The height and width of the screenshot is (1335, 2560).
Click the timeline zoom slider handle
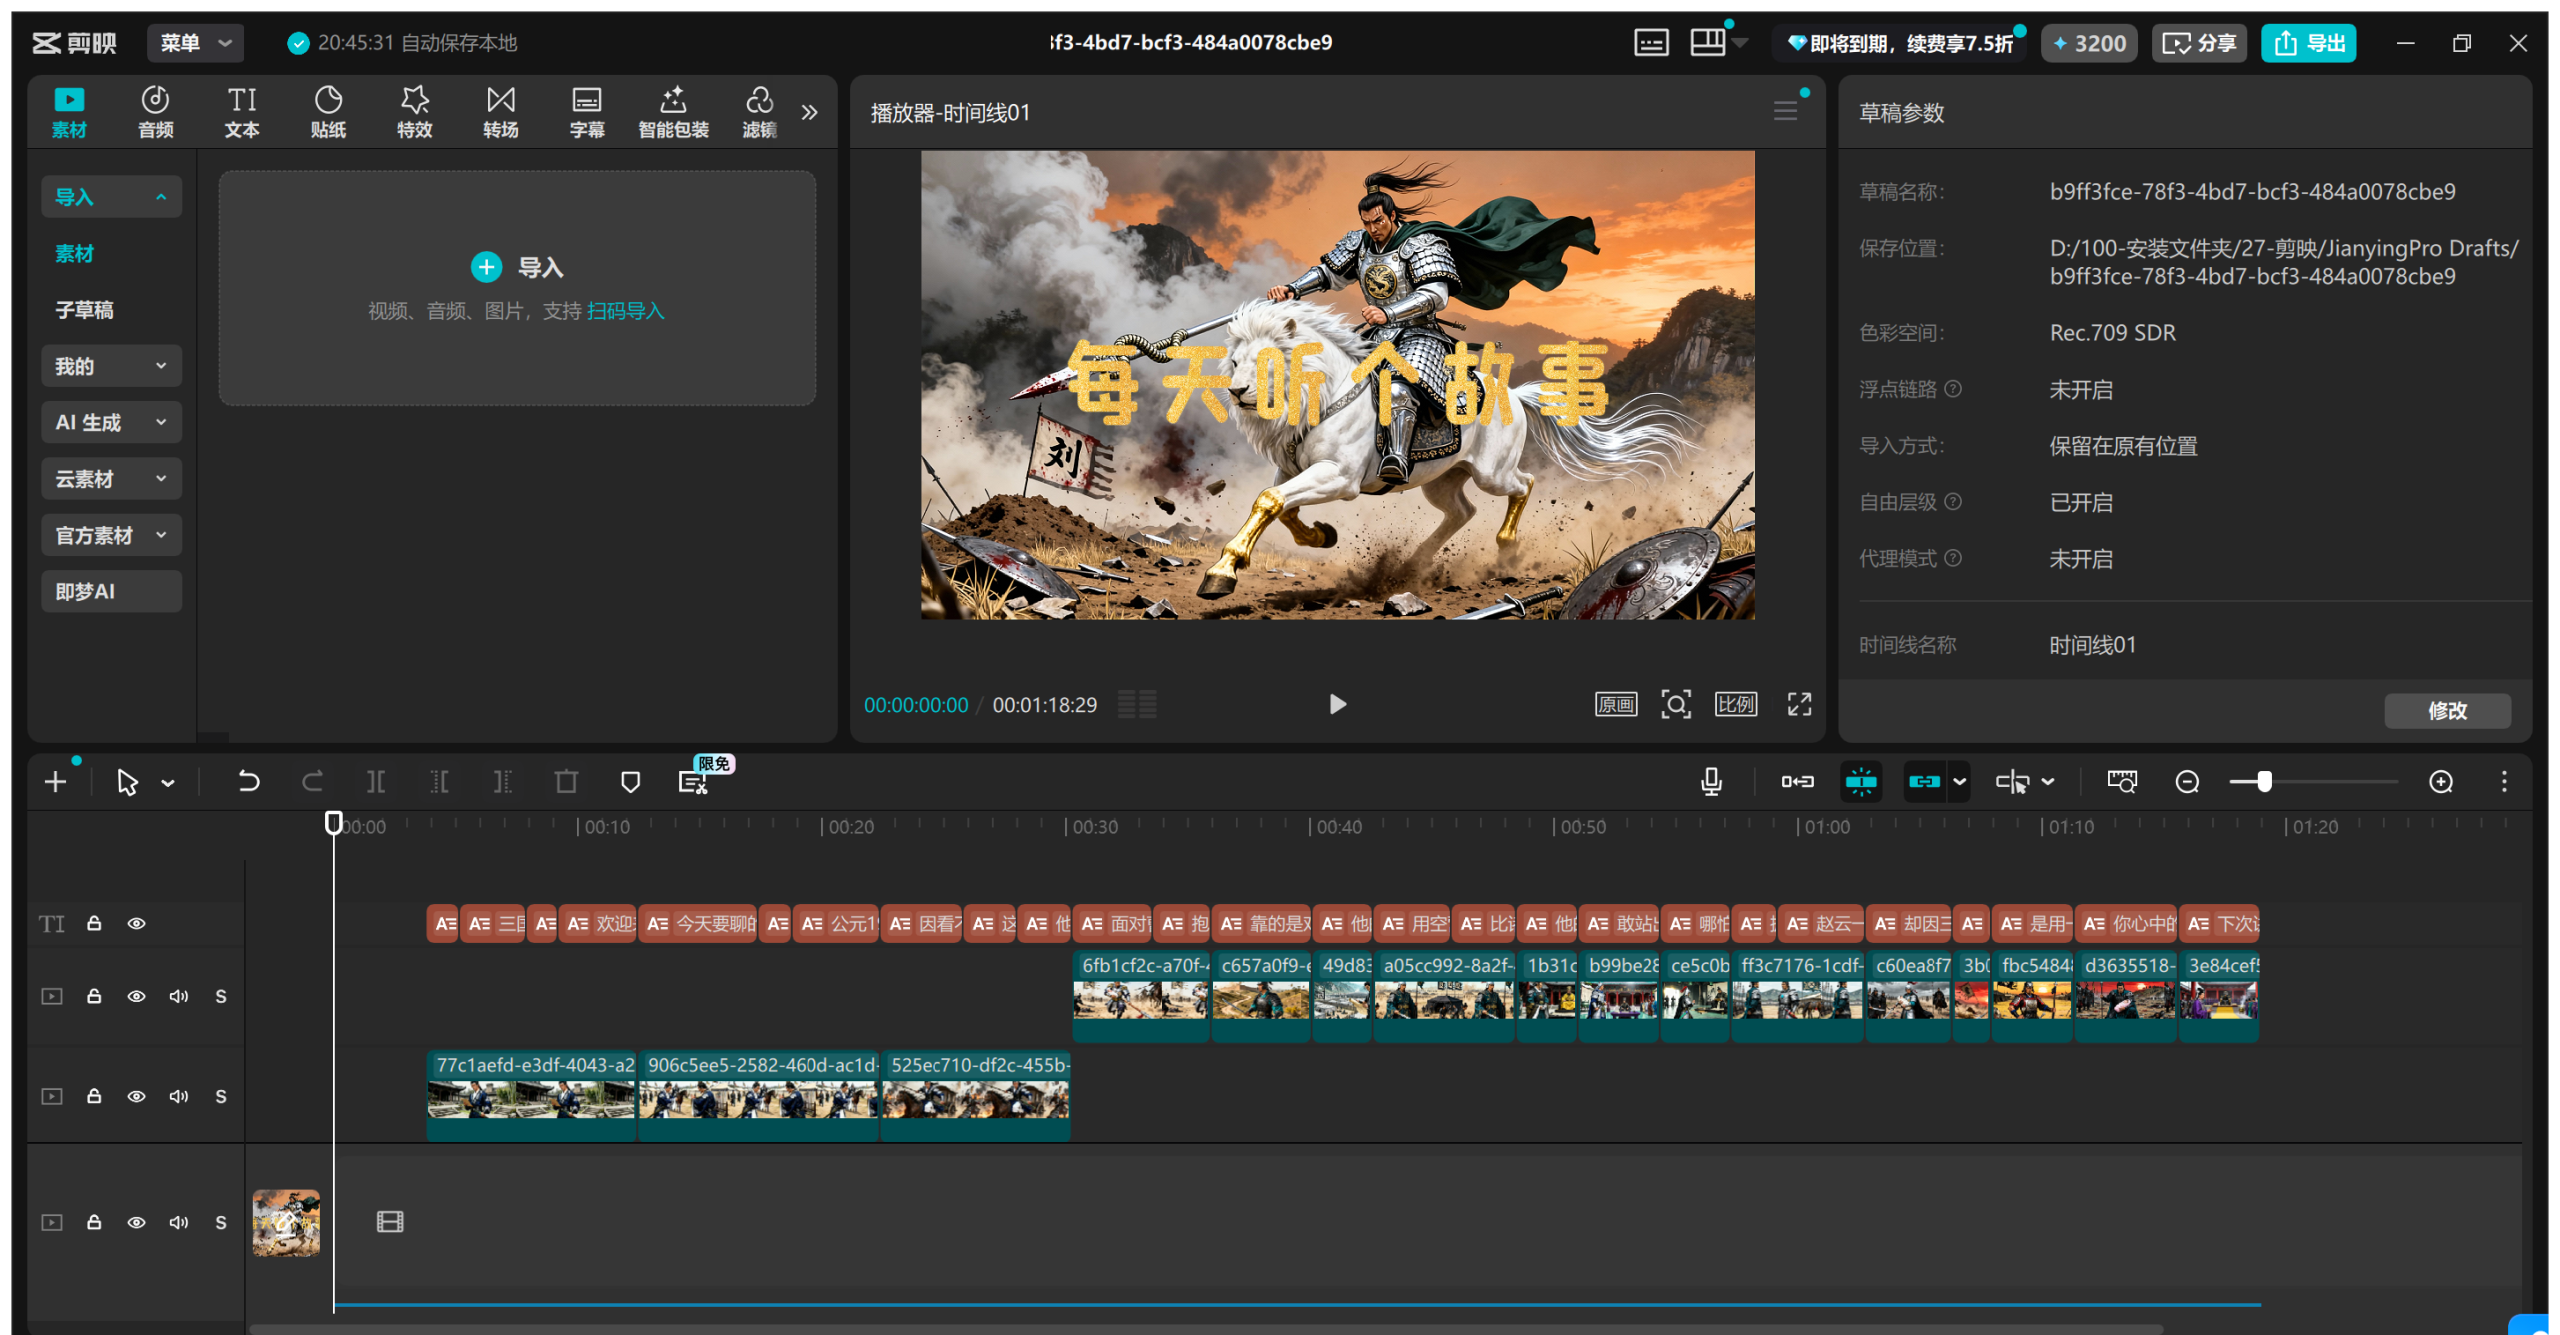coord(2264,781)
